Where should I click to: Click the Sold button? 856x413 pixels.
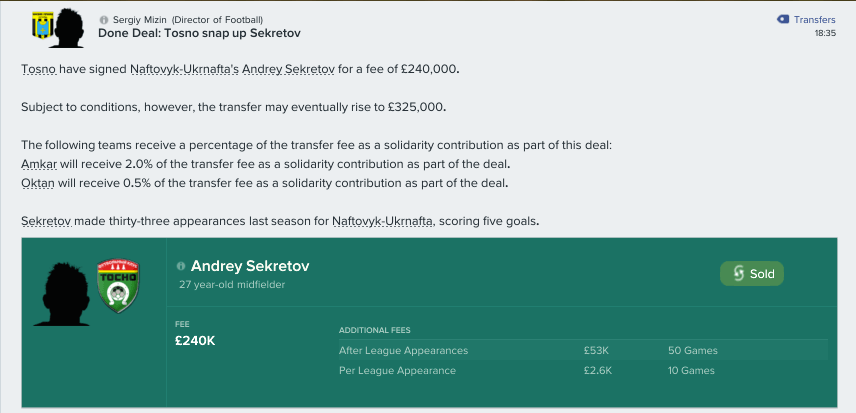(752, 274)
